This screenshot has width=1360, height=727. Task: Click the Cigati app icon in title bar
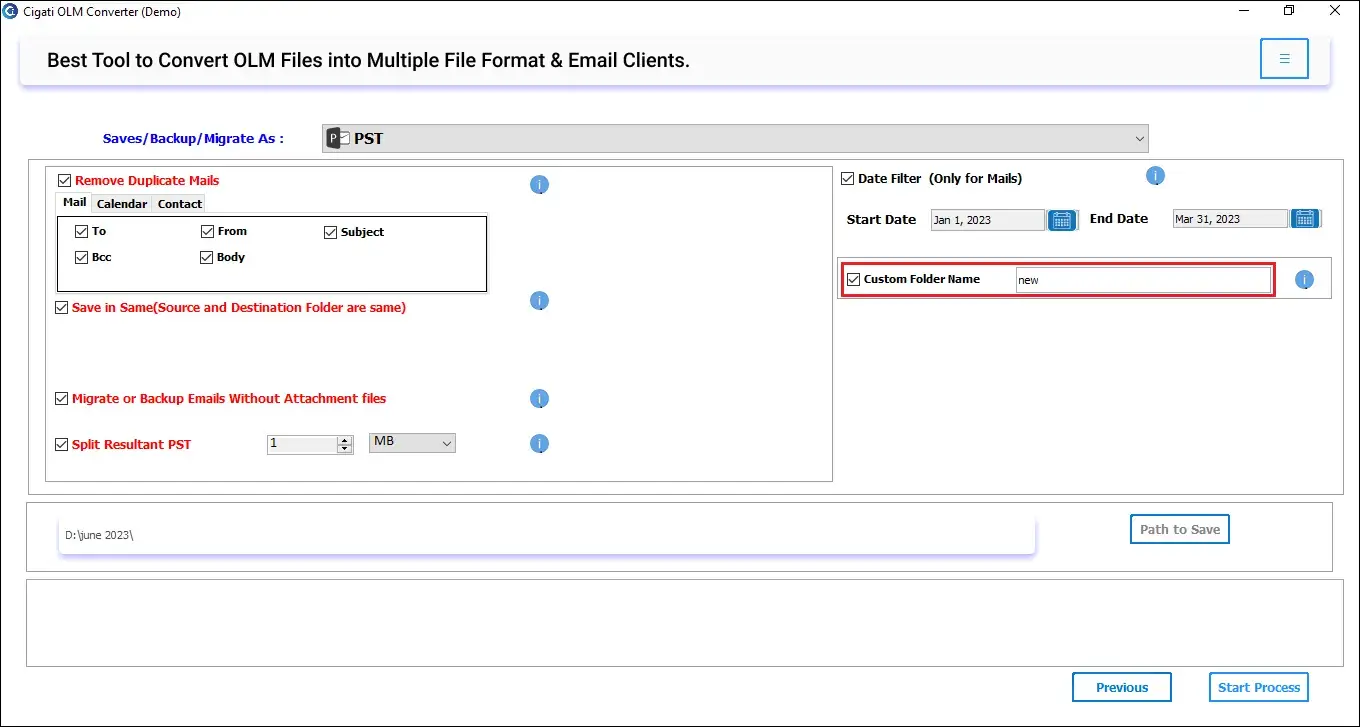(11, 12)
